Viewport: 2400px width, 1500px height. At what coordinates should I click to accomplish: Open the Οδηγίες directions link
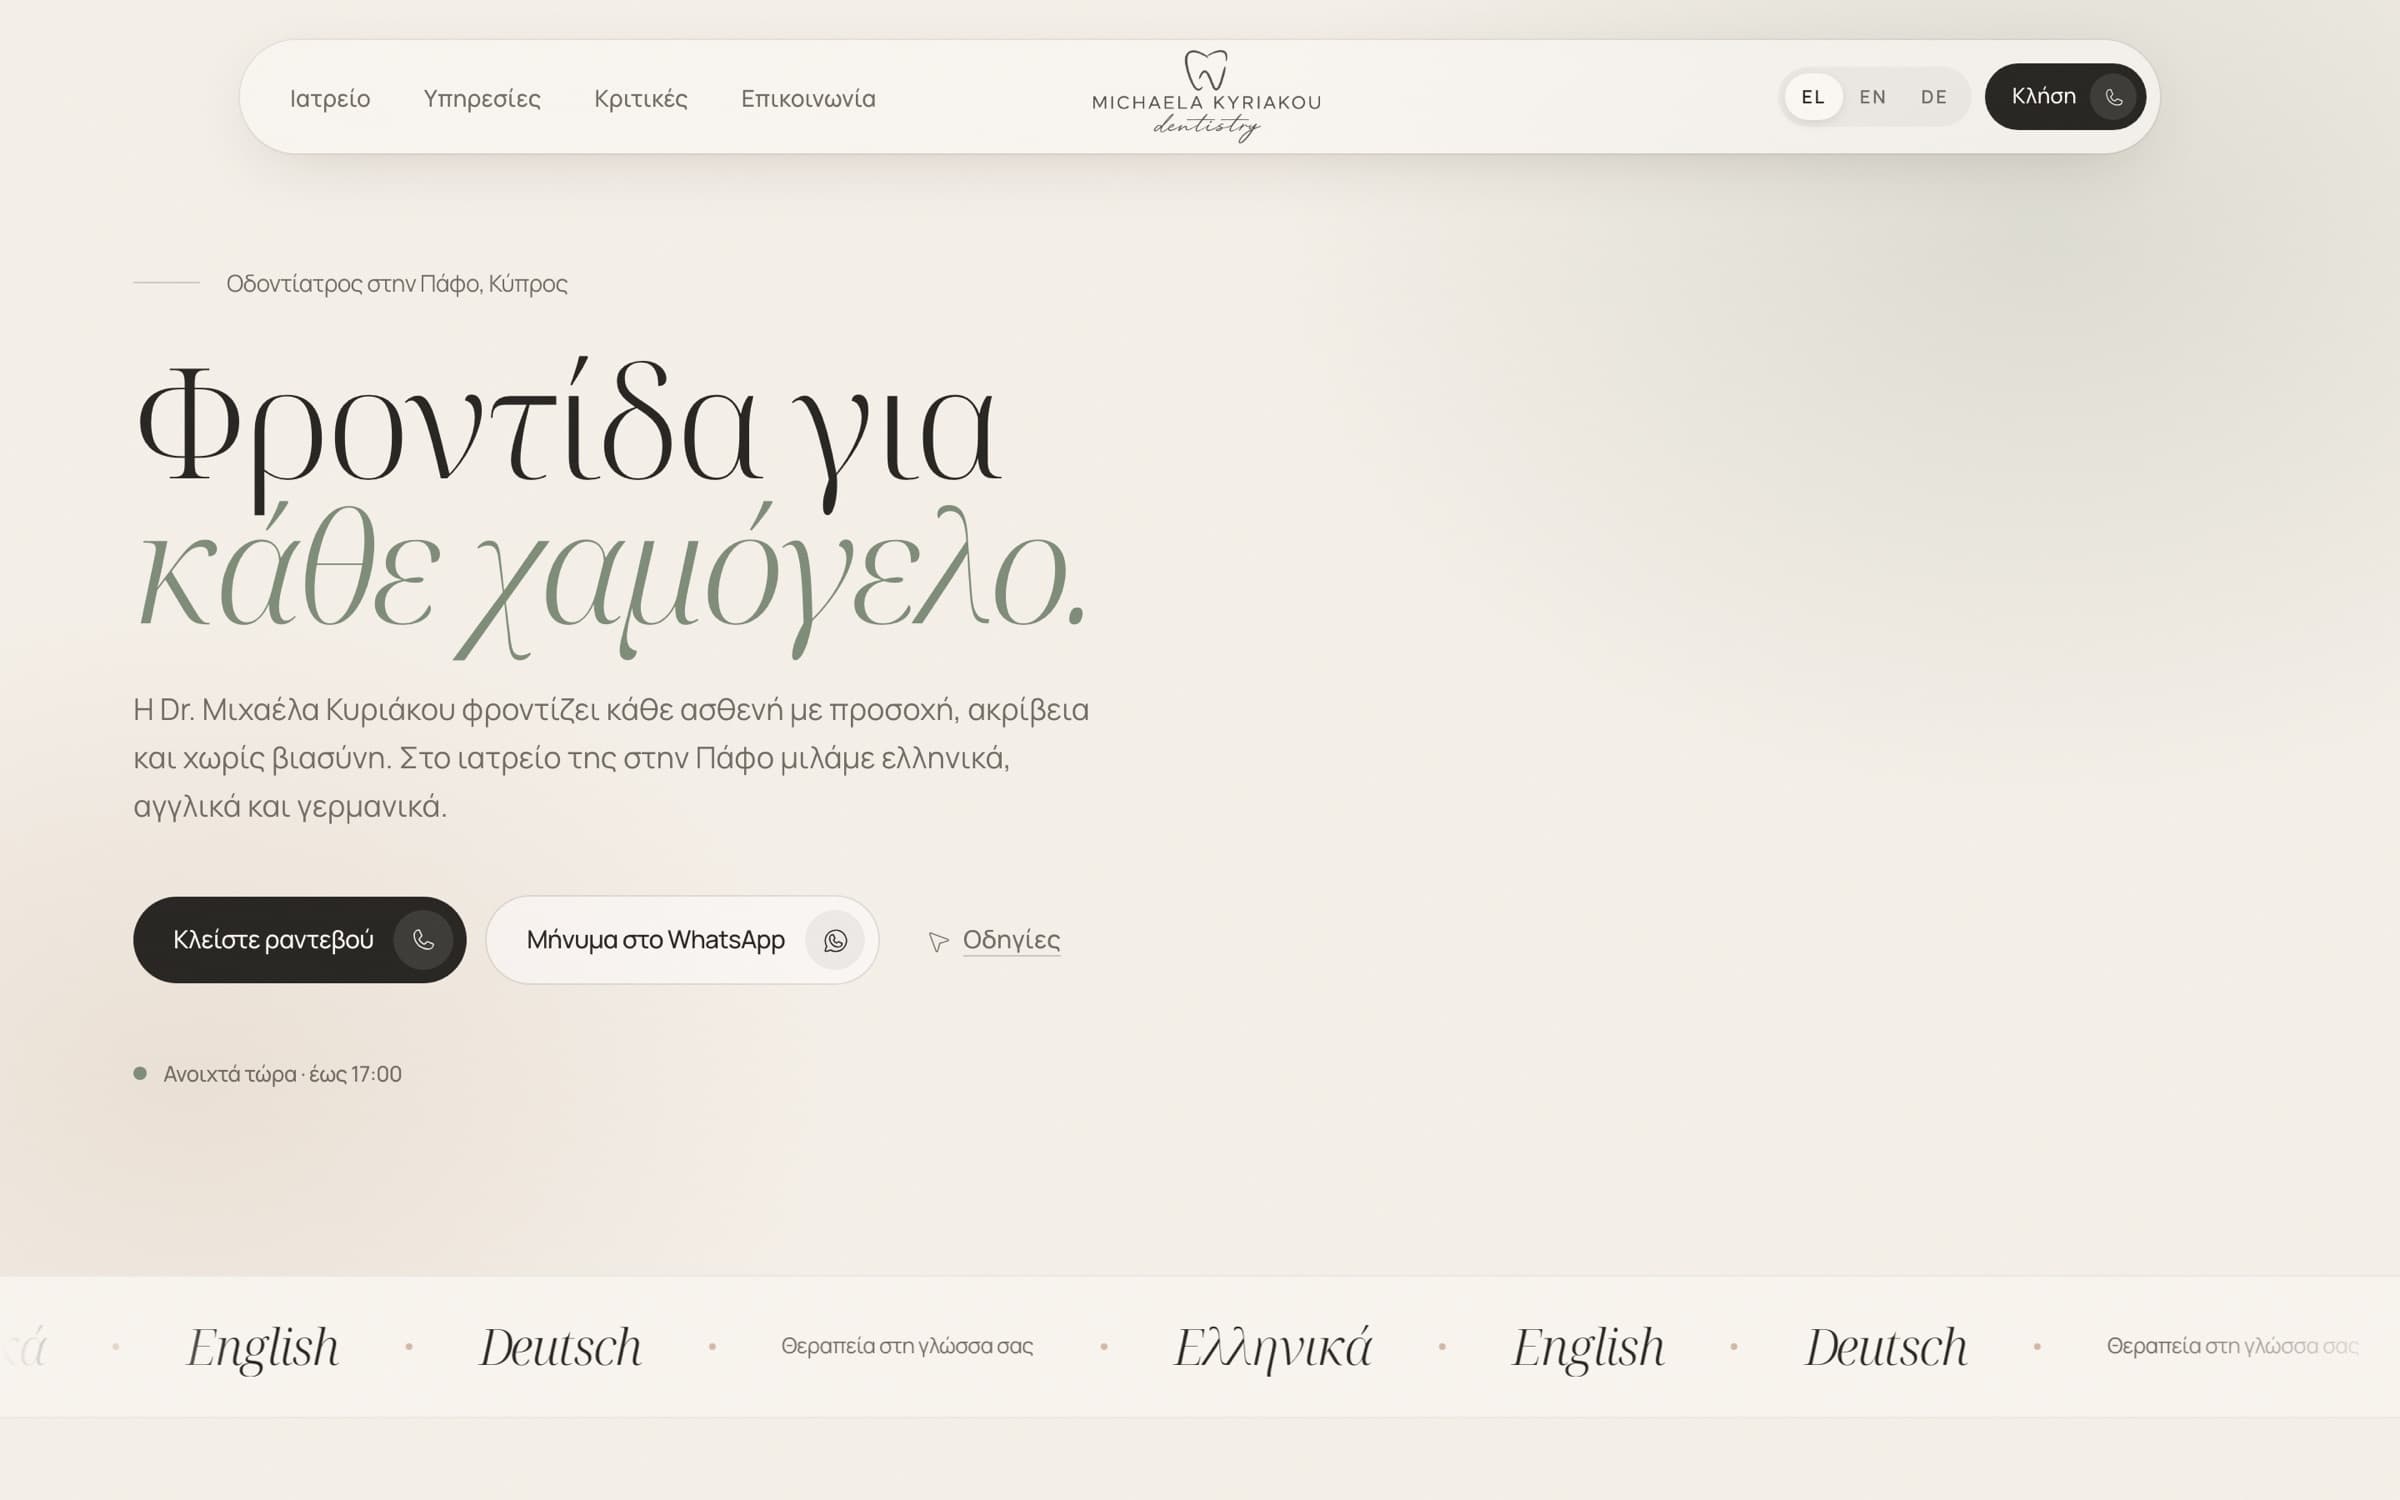(x=1011, y=940)
